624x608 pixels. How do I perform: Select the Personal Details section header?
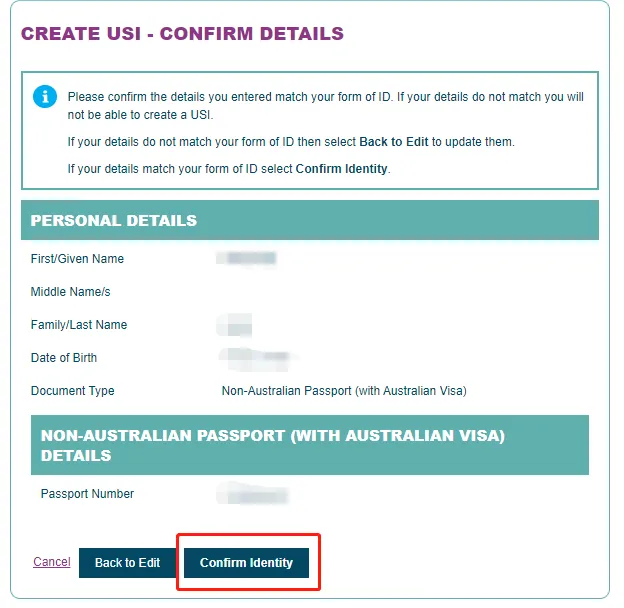(x=114, y=221)
